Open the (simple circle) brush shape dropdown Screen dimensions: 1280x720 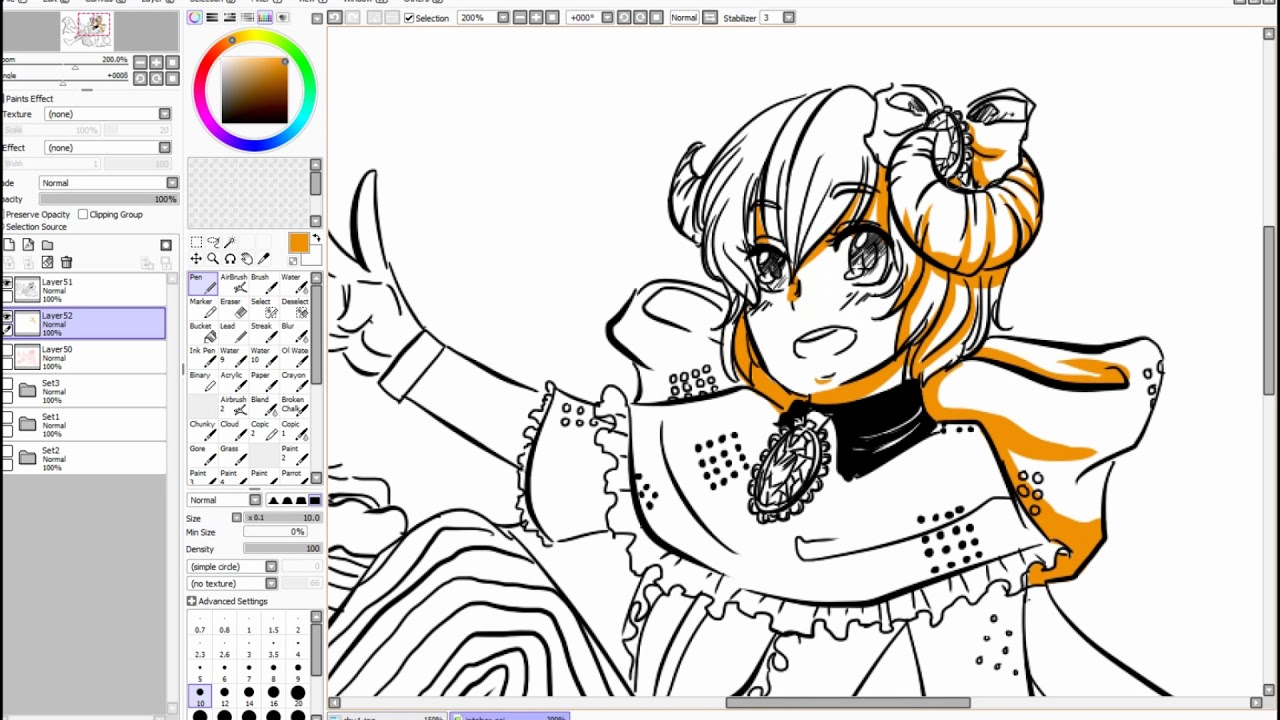271,567
